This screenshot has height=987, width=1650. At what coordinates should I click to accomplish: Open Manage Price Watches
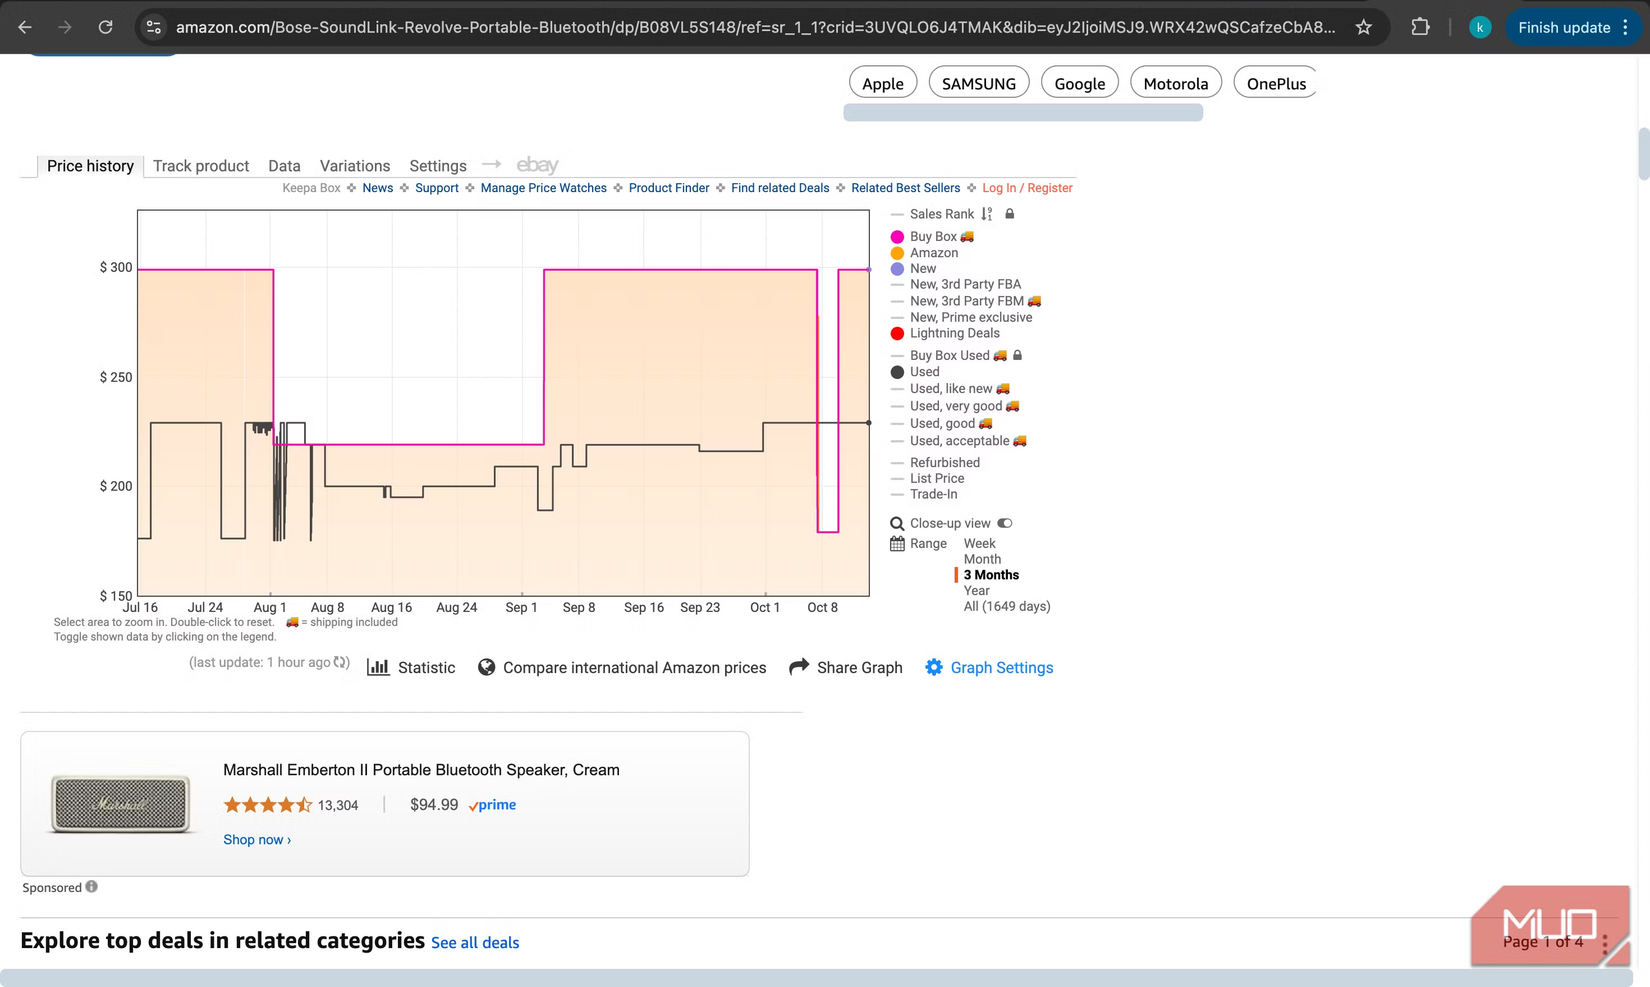coord(544,188)
